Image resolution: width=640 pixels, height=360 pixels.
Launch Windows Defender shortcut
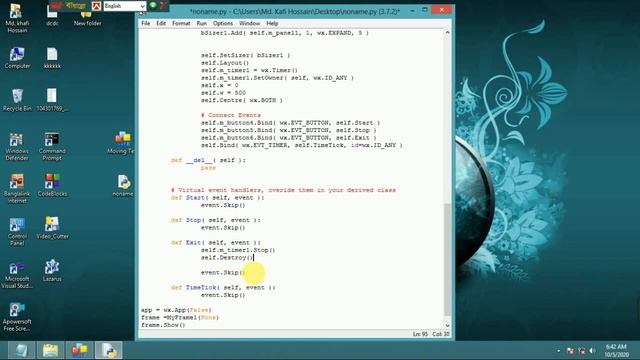pyautogui.click(x=17, y=147)
